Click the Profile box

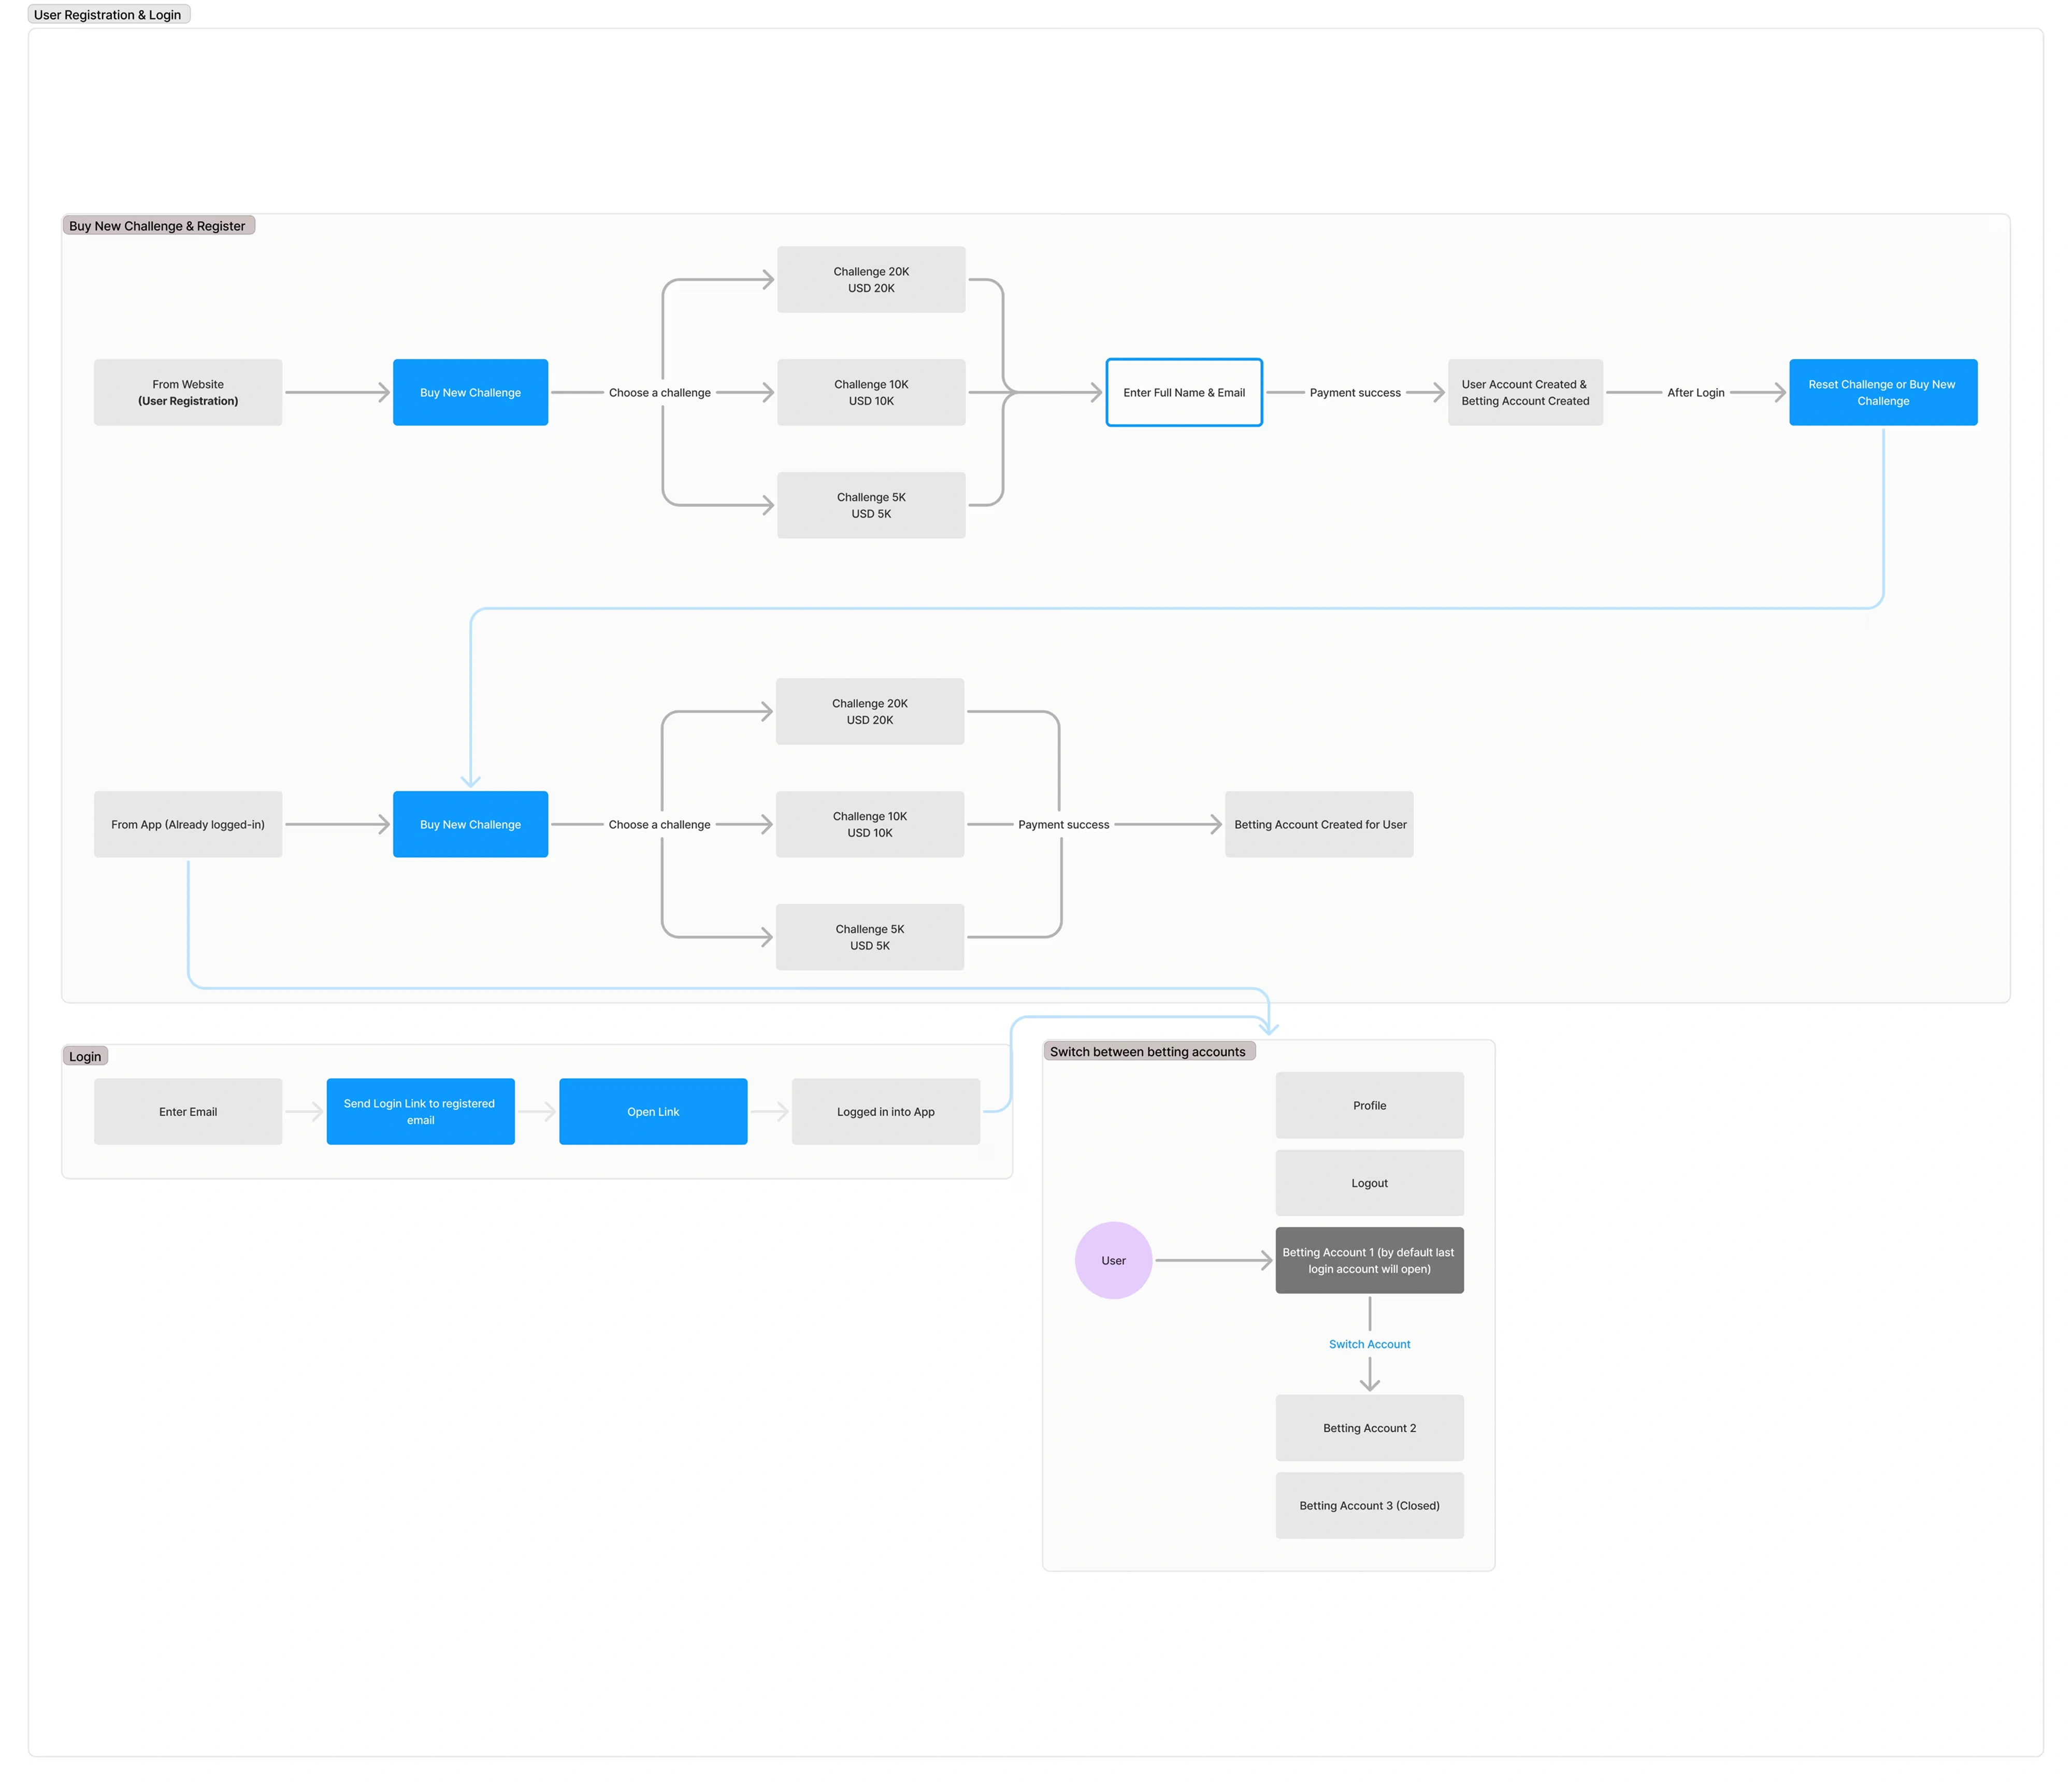pyautogui.click(x=1369, y=1105)
